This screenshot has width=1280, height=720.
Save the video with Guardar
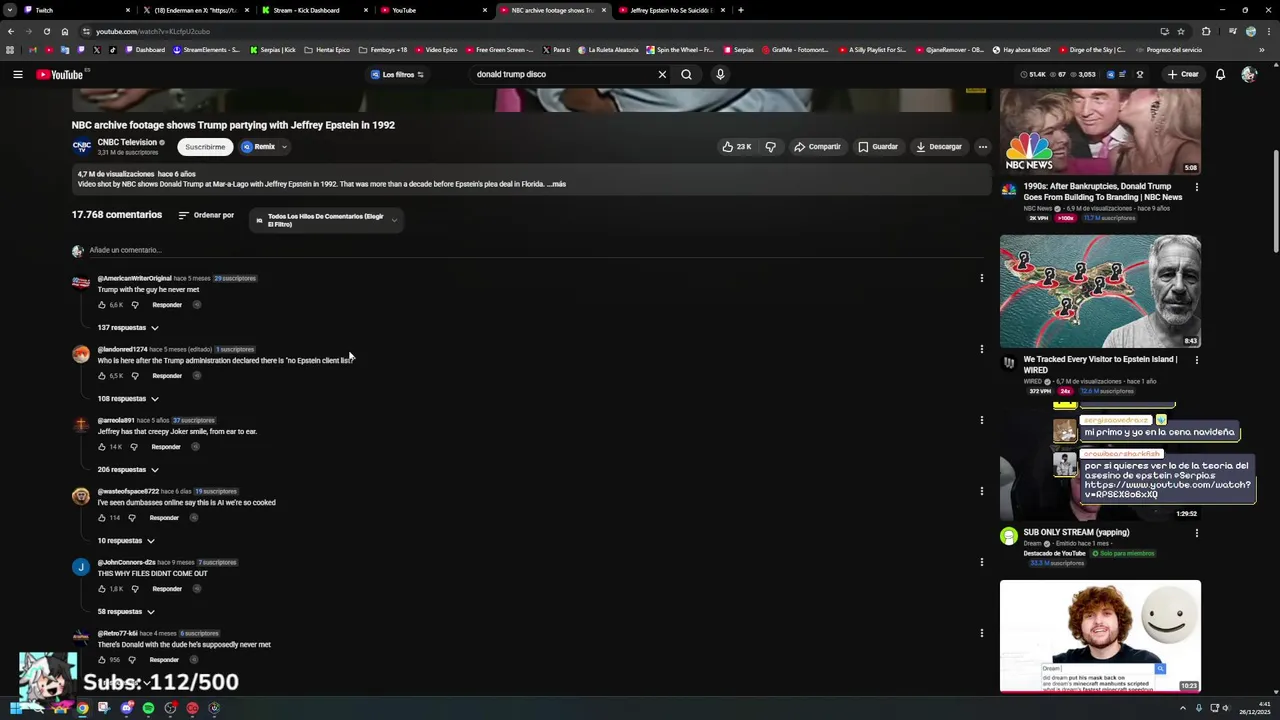(x=878, y=147)
